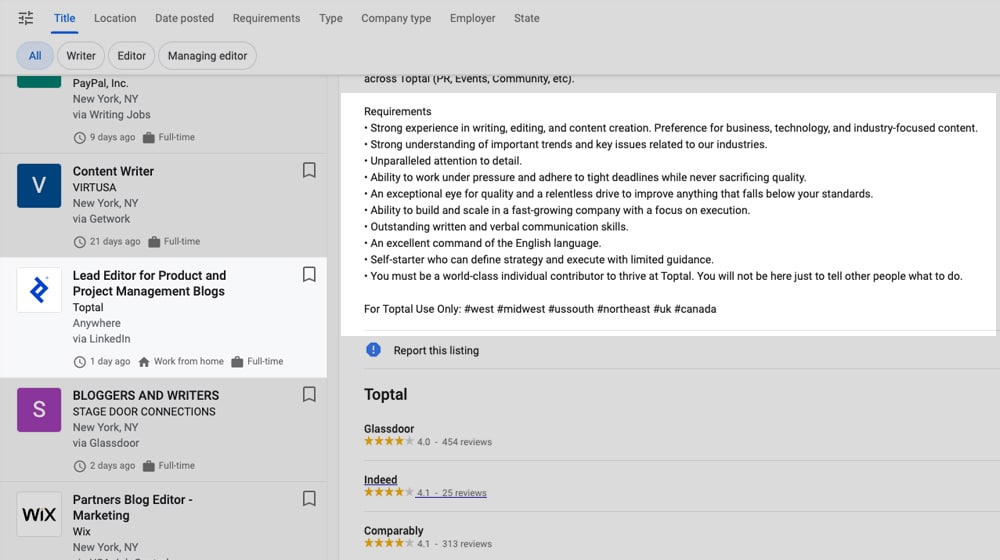Click the Work from home house icon
The width and height of the screenshot is (1000, 560).
tap(144, 362)
